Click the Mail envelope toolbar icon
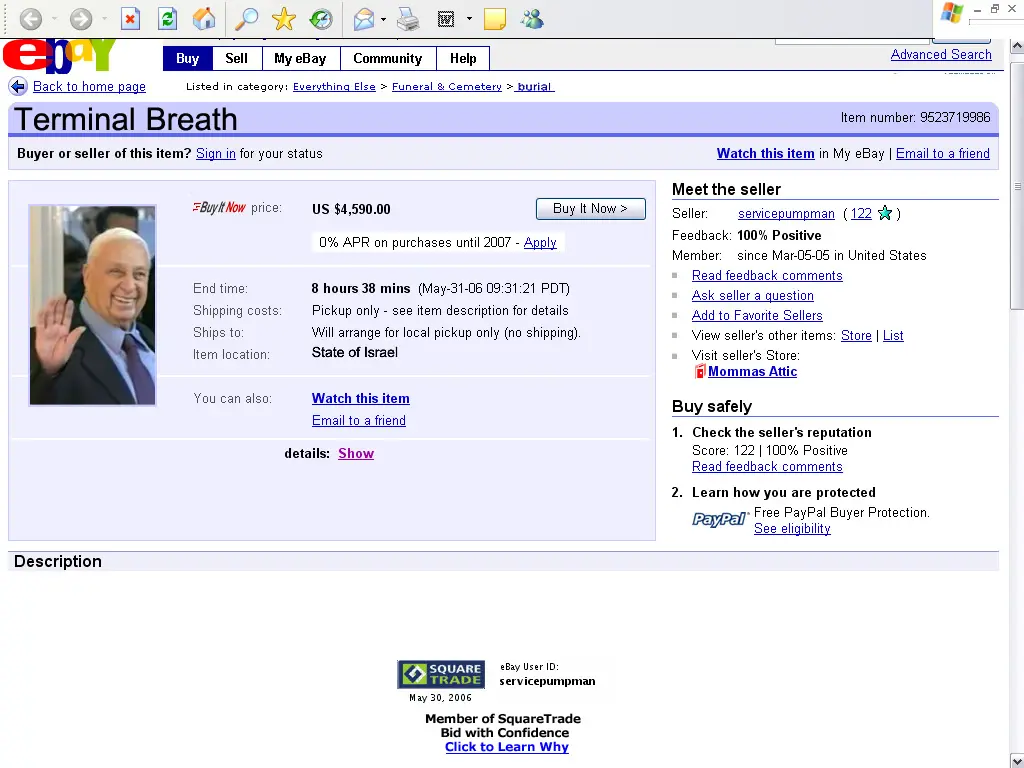The image size is (1024, 768). (x=364, y=20)
